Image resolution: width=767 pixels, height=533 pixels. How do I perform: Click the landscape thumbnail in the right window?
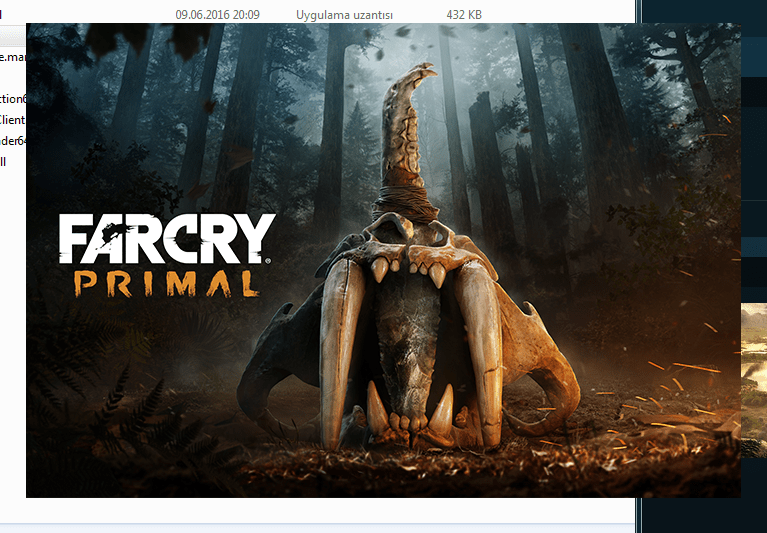[x=754, y=380]
